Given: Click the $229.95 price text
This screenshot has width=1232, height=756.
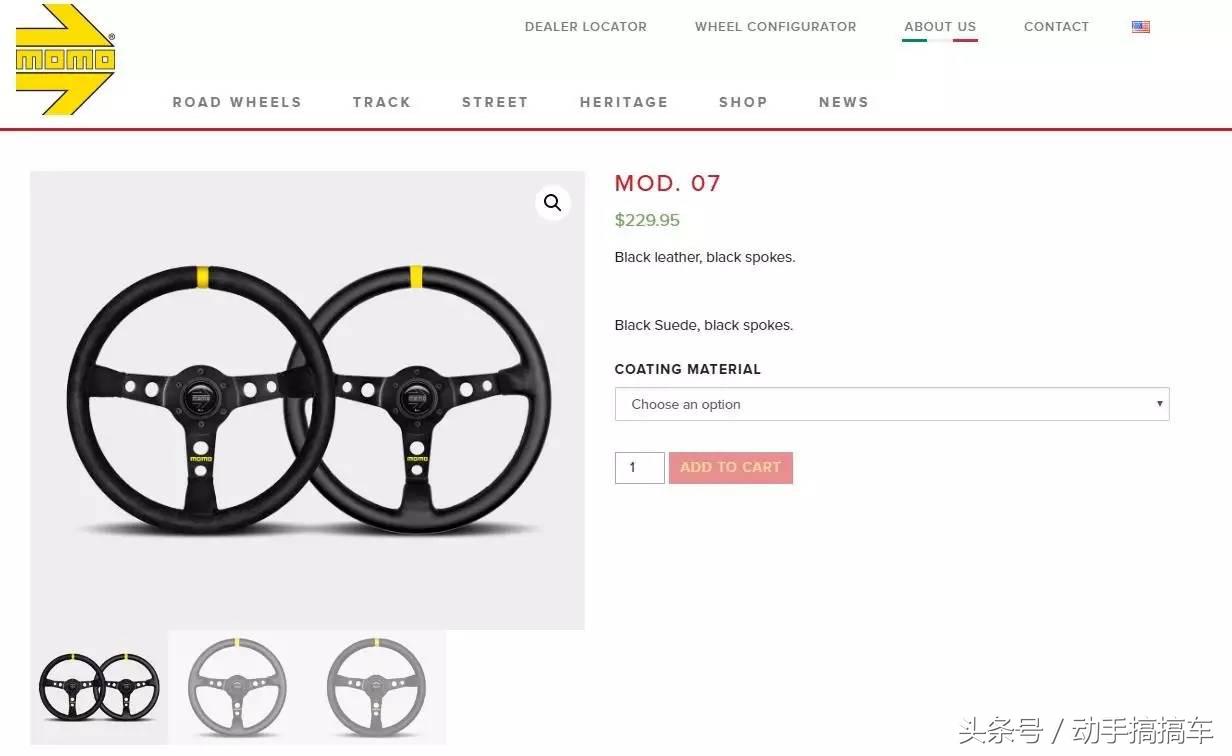Looking at the screenshot, I should pos(647,220).
